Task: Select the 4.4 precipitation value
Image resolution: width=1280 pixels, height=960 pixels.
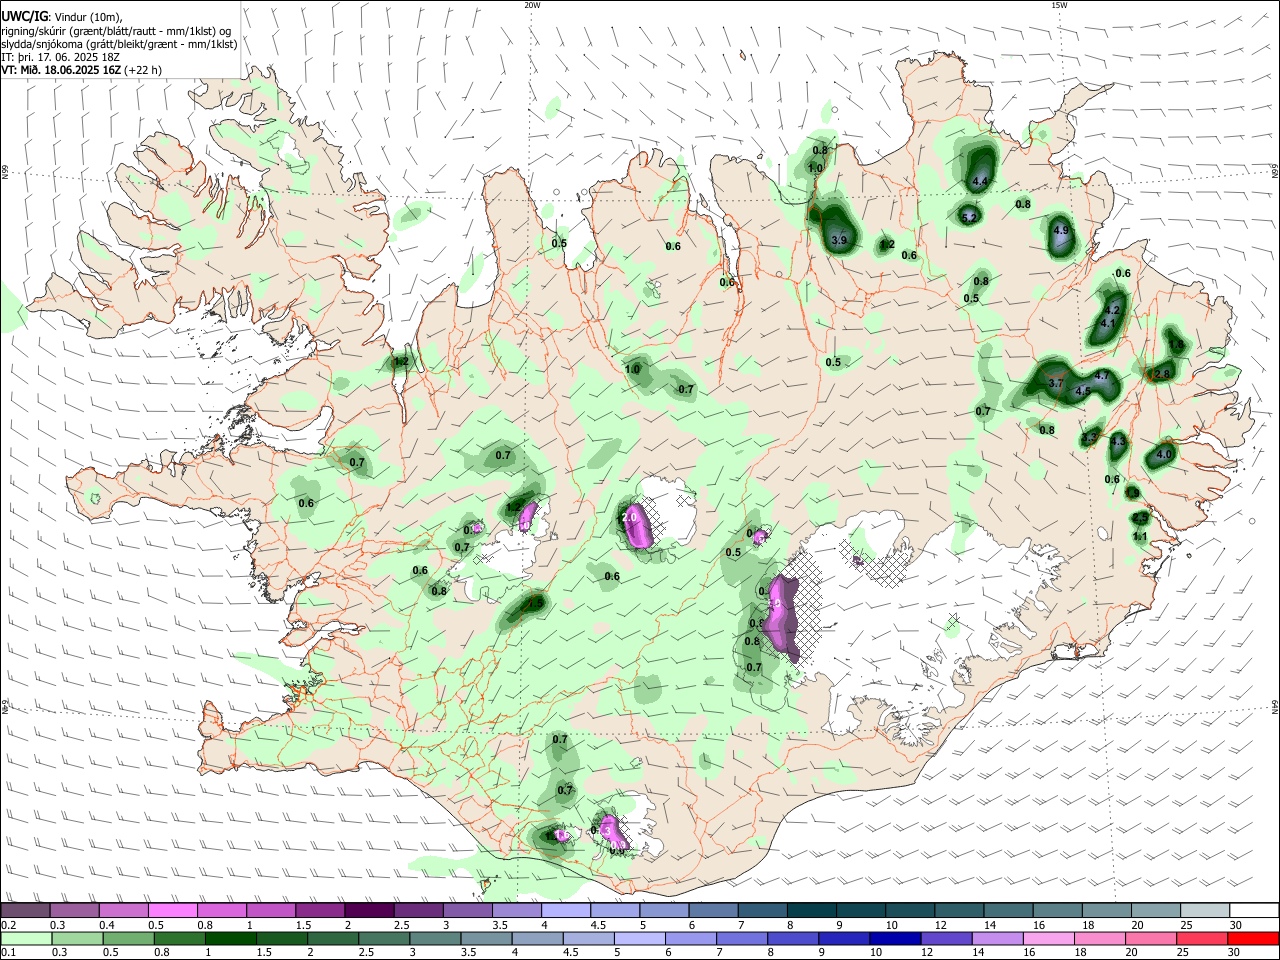Action: pyautogui.click(x=980, y=181)
